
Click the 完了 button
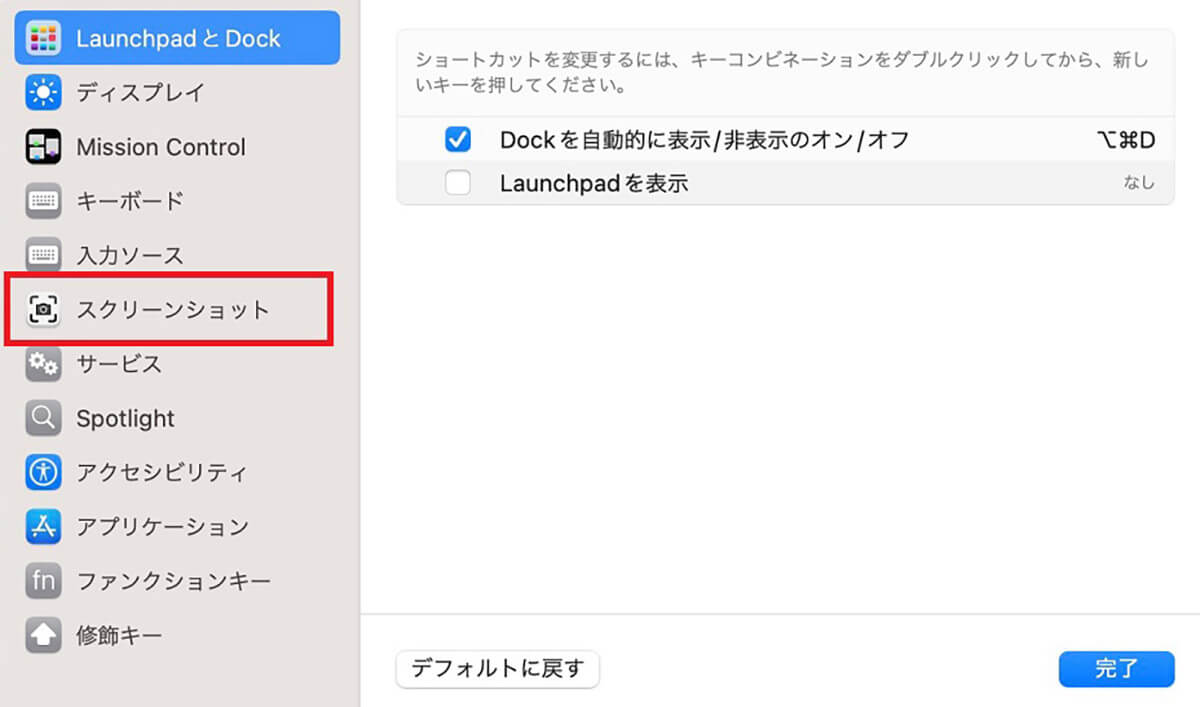coord(1116,669)
